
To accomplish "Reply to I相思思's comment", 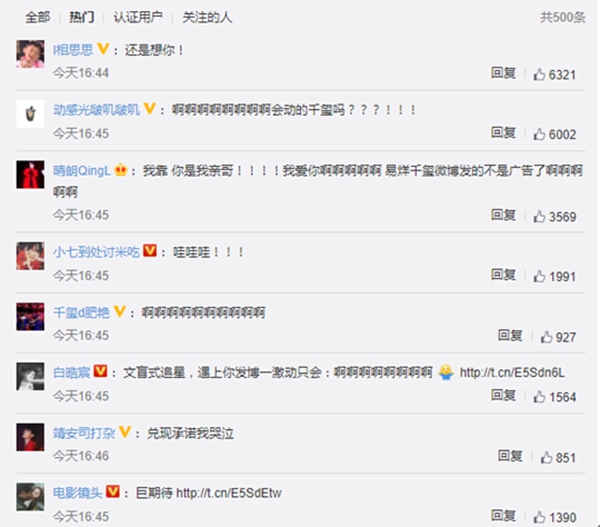I will coord(503,73).
